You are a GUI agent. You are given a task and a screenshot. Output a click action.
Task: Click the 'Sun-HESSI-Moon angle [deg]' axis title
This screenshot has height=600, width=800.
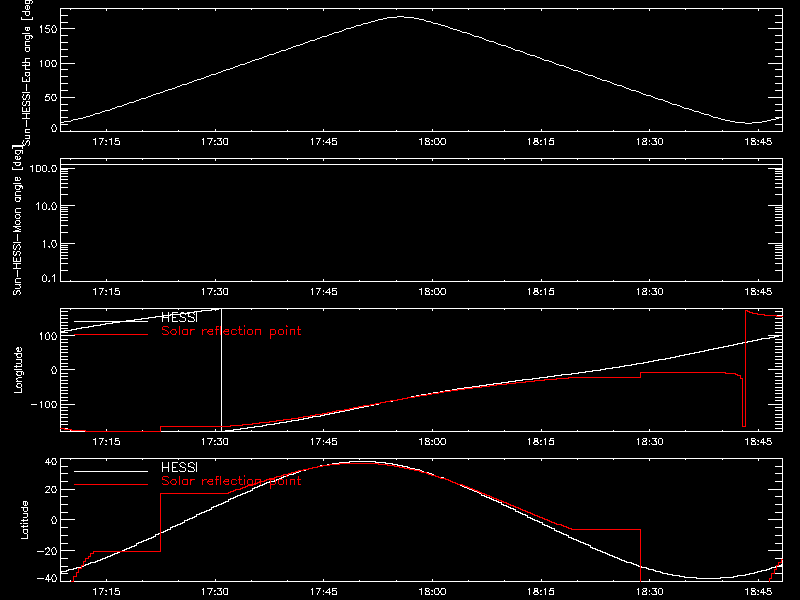coord(17,220)
